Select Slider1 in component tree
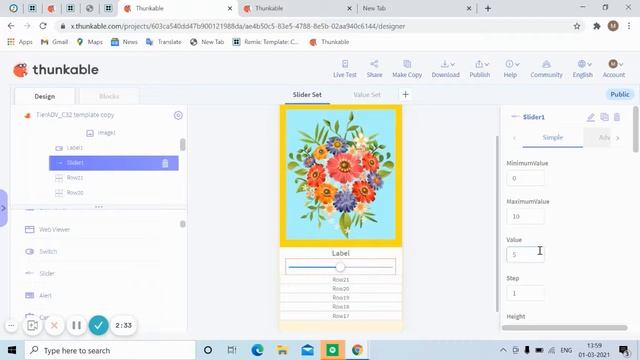The image size is (640, 360). tap(113, 163)
